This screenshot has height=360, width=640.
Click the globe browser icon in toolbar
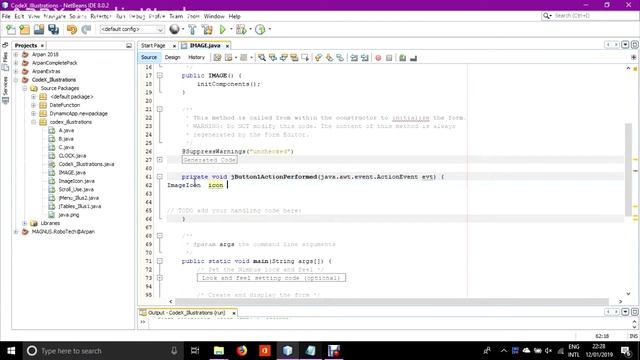tap(174, 29)
